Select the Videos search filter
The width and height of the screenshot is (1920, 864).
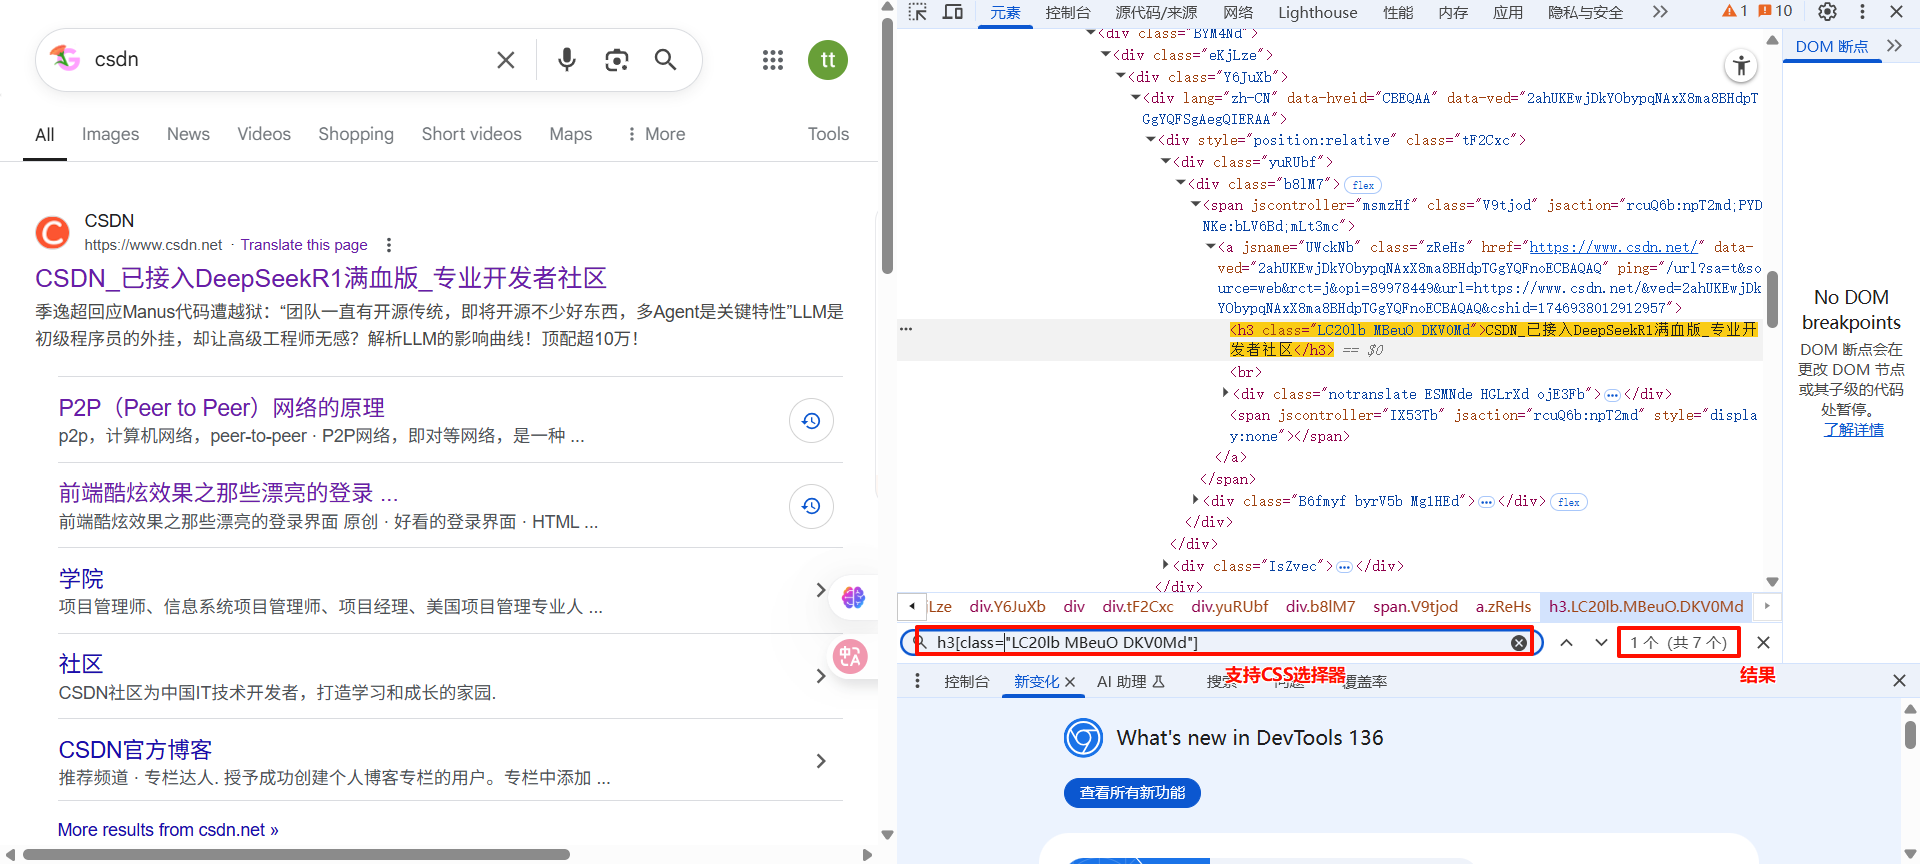(264, 134)
